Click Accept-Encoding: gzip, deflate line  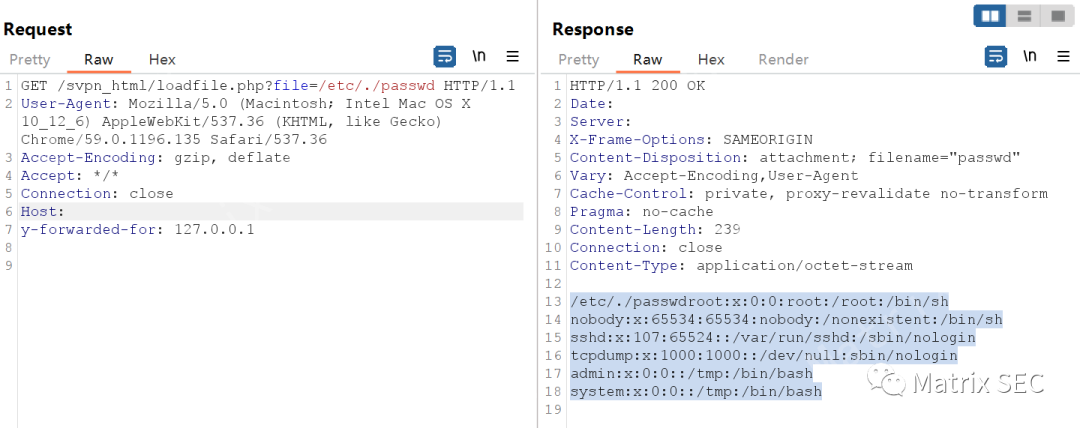tap(156, 158)
